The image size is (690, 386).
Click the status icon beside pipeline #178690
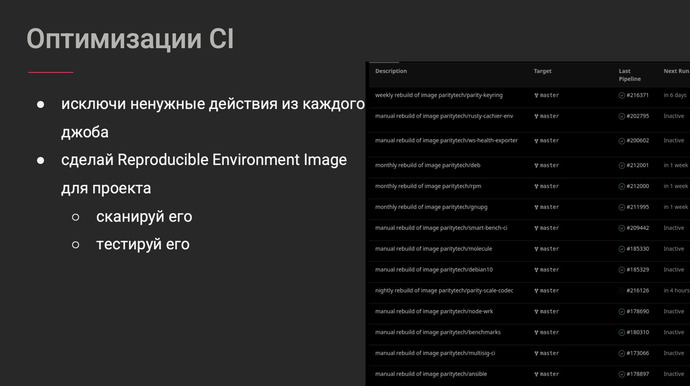coord(621,312)
